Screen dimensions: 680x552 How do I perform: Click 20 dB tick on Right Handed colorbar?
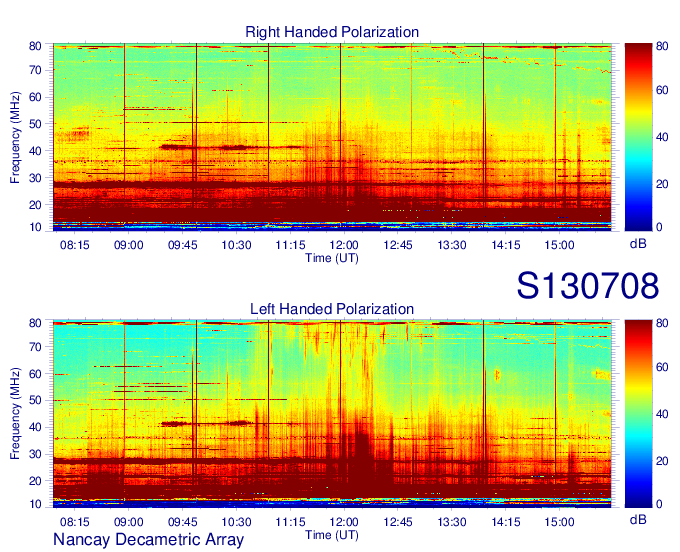click(662, 184)
